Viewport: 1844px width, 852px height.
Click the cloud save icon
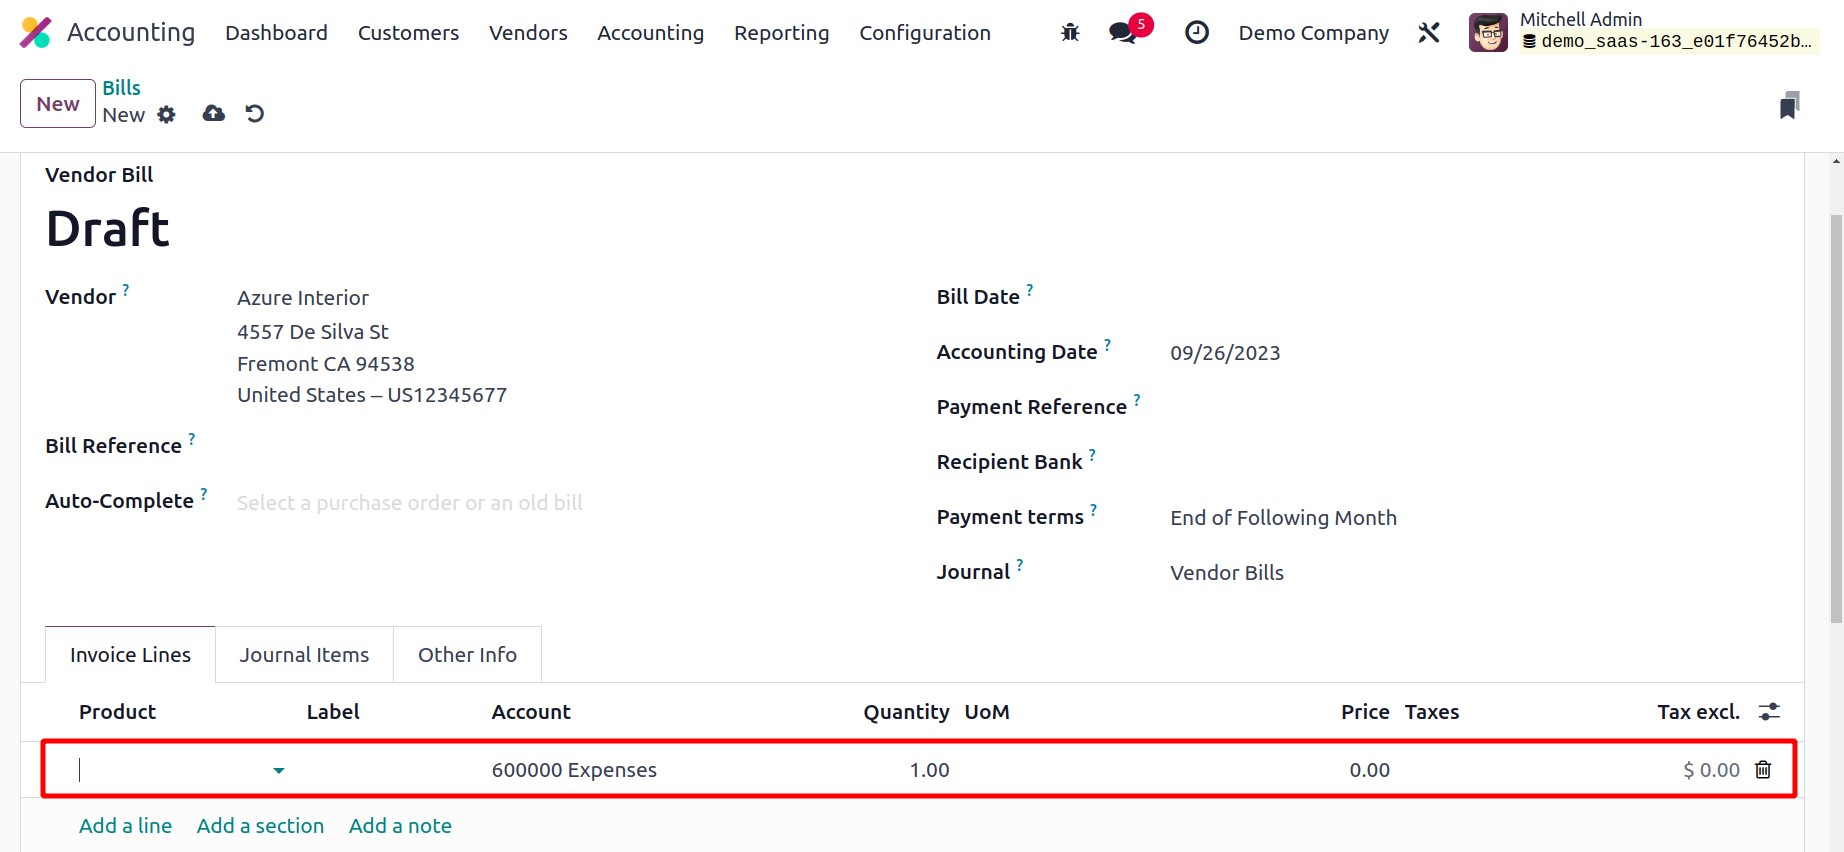(x=213, y=114)
